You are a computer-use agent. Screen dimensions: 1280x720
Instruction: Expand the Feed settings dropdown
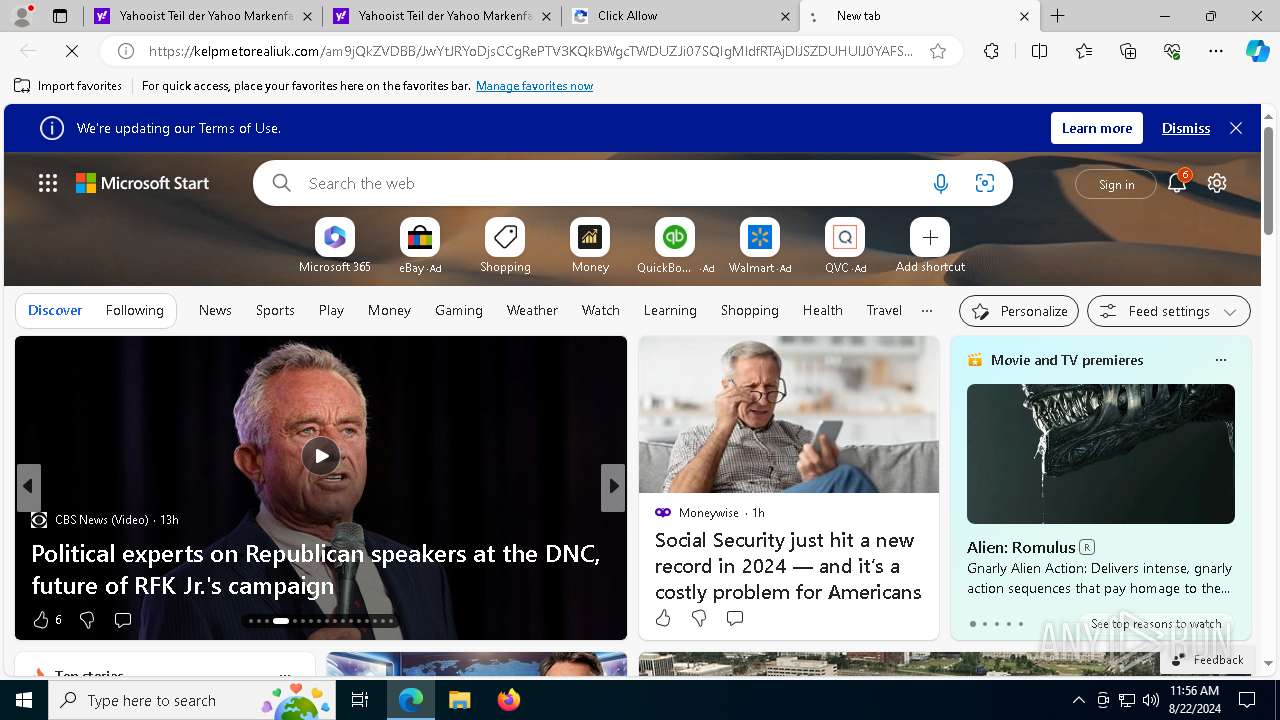coord(1169,311)
